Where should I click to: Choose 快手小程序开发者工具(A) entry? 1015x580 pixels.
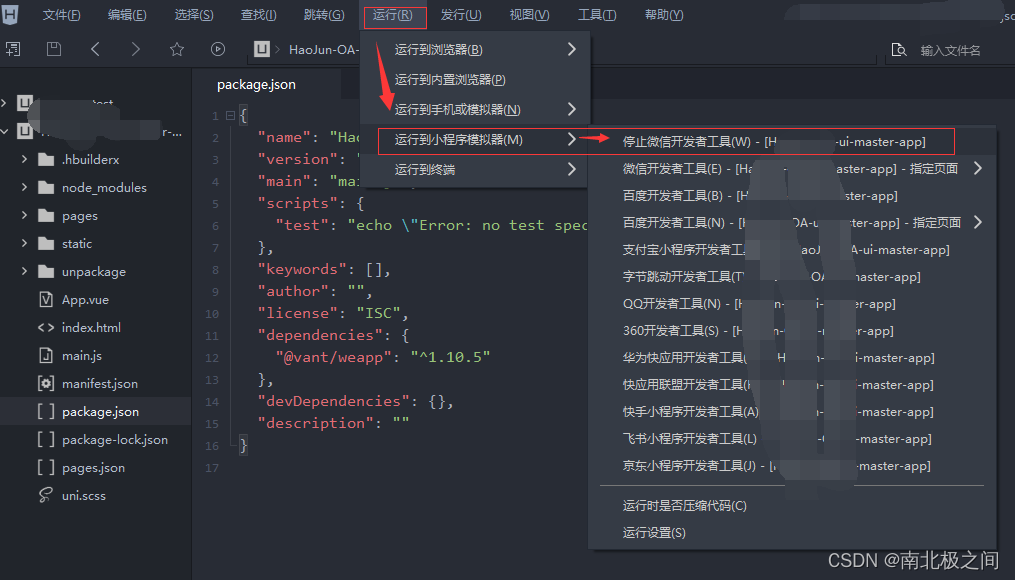point(792,412)
